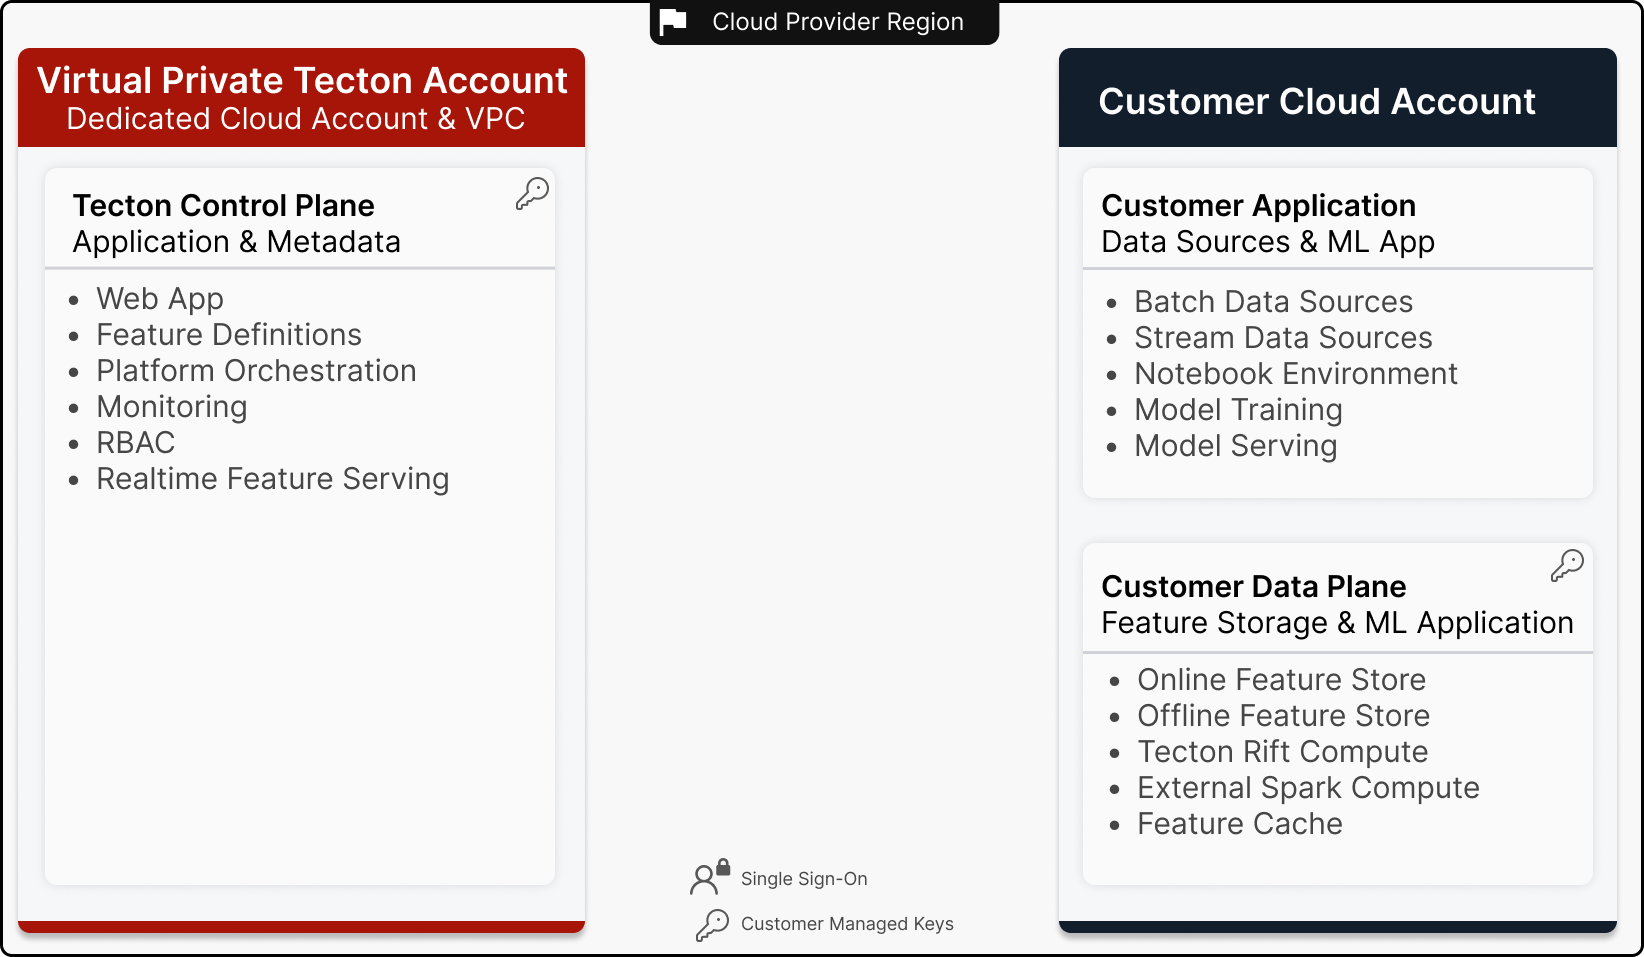Click the Model Training item
This screenshot has width=1644, height=957.
1239,410
